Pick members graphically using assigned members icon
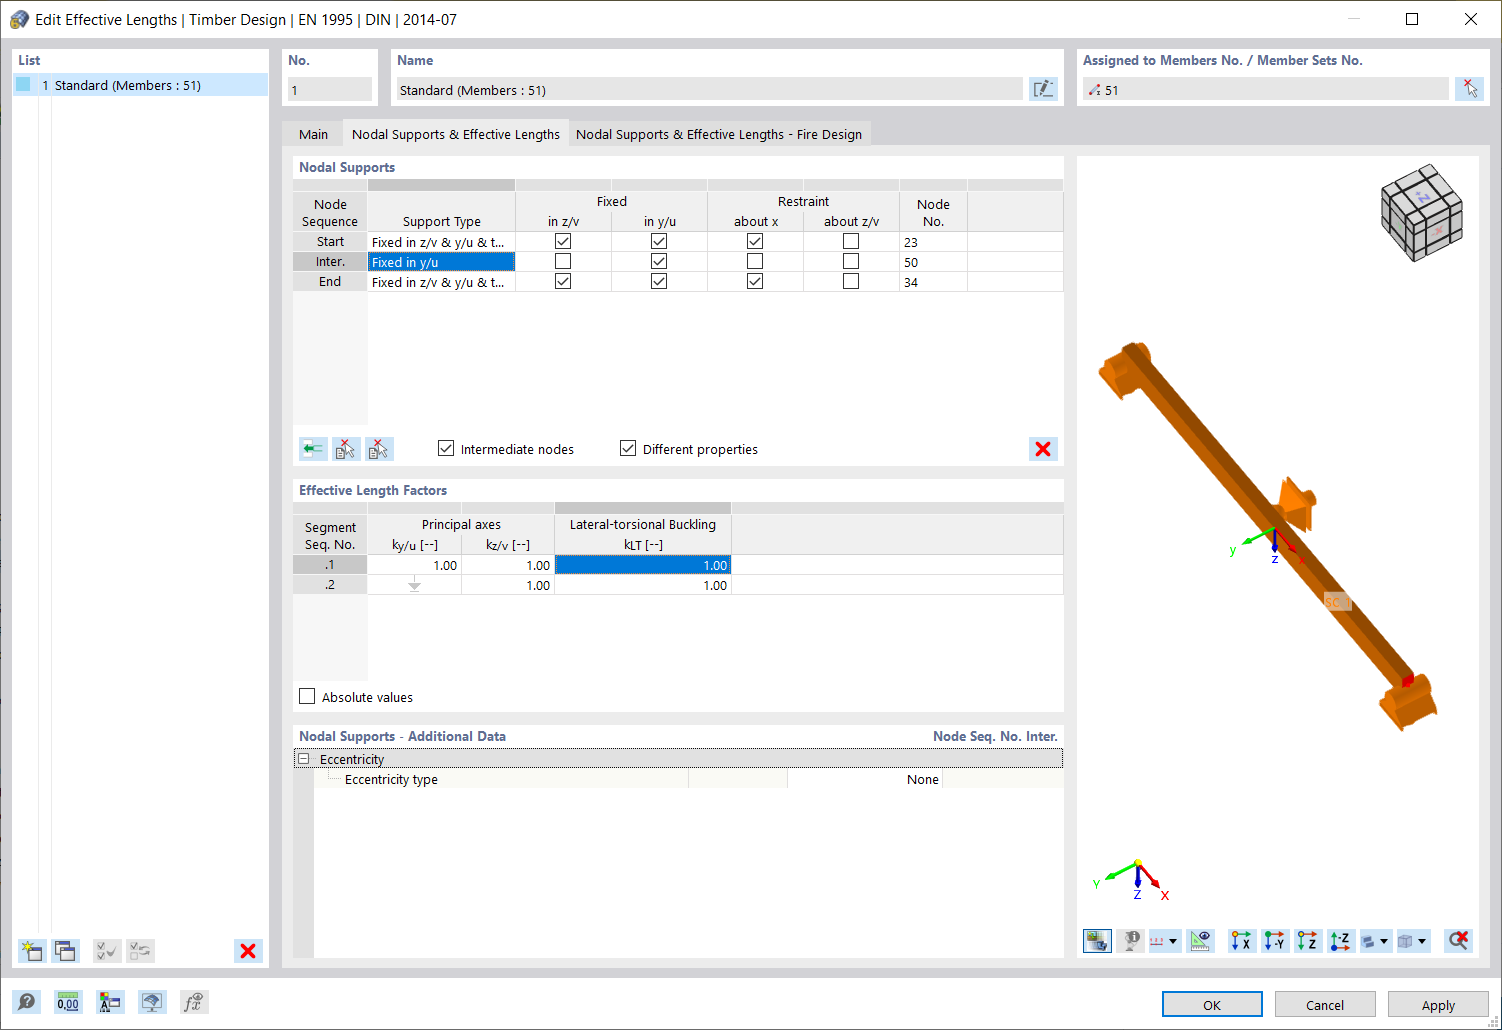 click(1469, 89)
